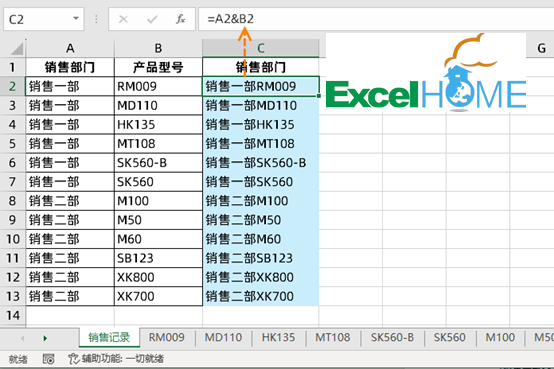The height and width of the screenshot is (369, 554).
Task: Click cell C11 销售二部SB123
Action: (261, 258)
